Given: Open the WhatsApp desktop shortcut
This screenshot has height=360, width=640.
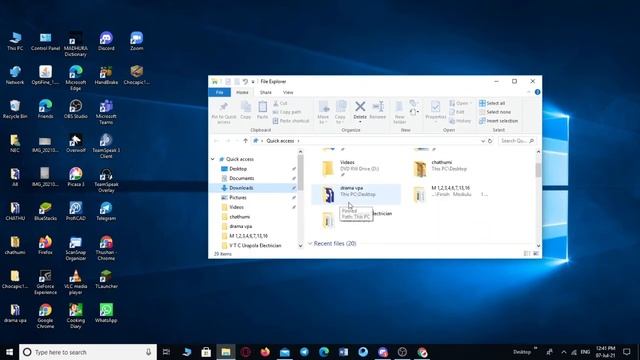Looking at the screenshot, I should coord(106,313).
